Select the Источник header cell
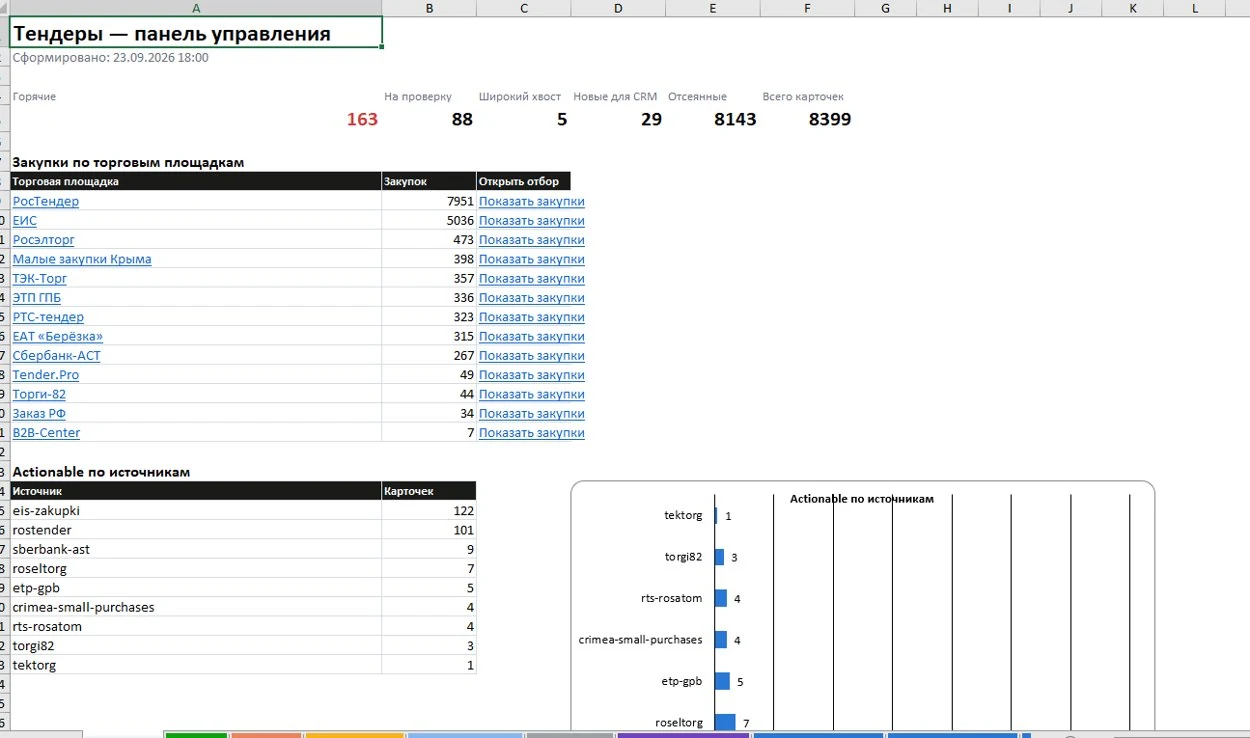1250x738 pixels. (x=196, y=491)
